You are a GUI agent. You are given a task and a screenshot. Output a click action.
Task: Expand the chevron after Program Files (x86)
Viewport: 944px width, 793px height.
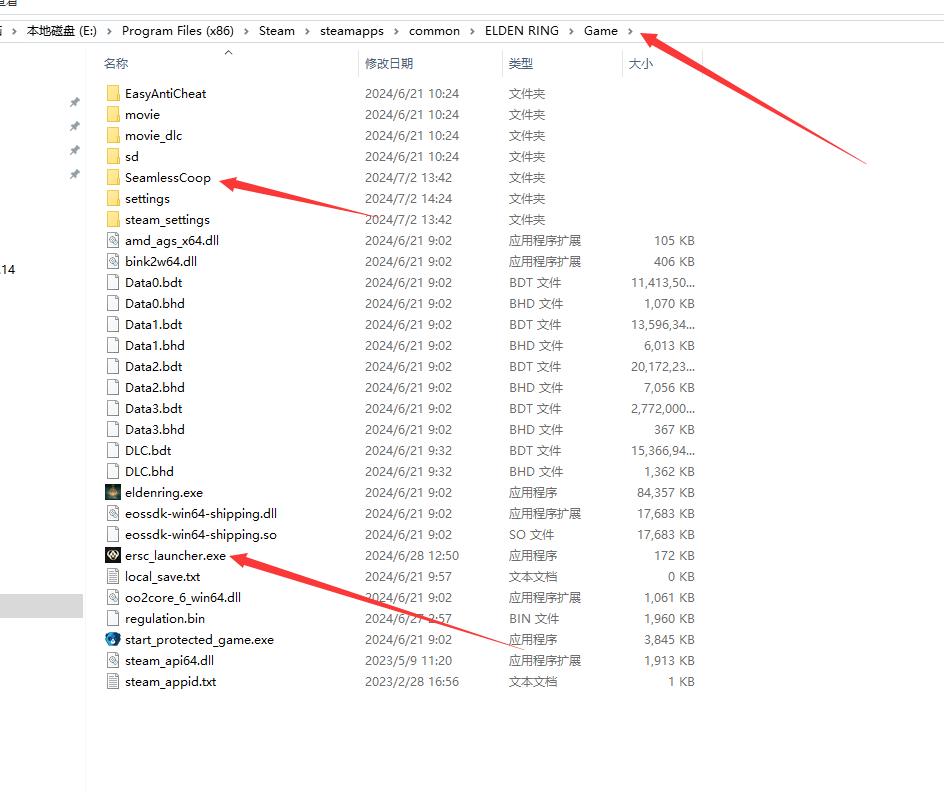pyautogui.click(x=246, y=31)
